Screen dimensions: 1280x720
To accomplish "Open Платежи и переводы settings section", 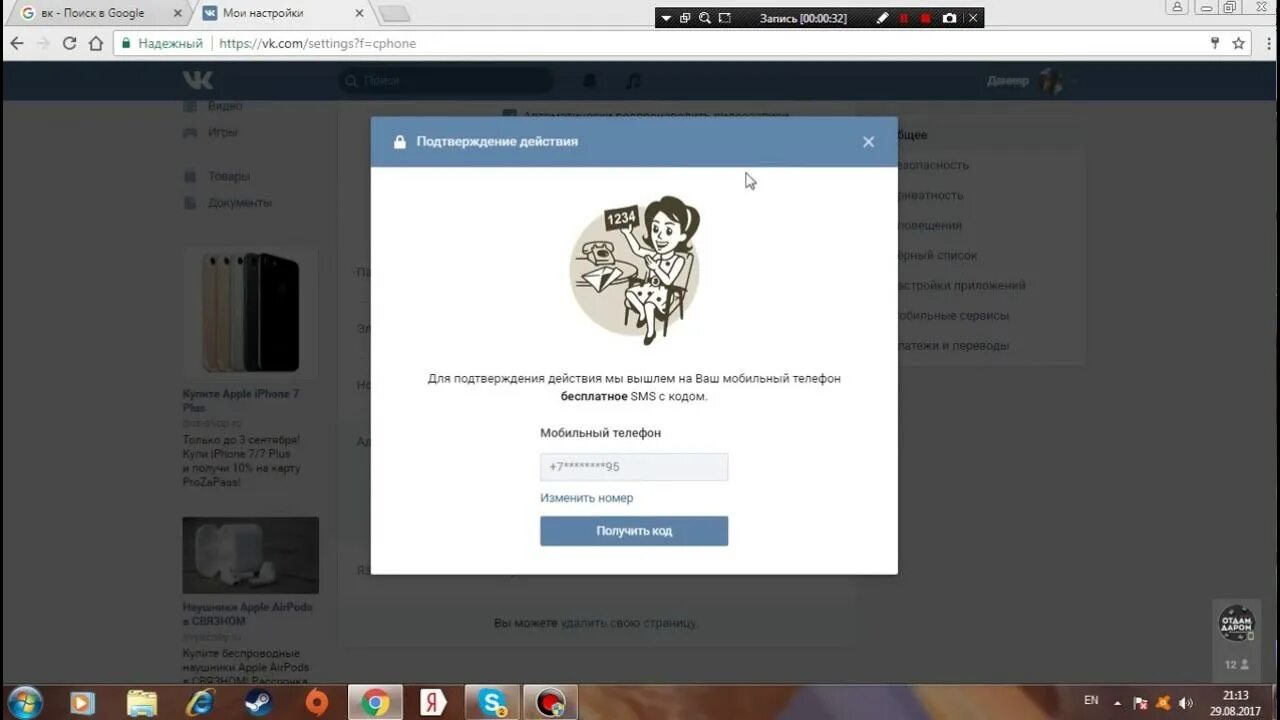I will point(952,345).
